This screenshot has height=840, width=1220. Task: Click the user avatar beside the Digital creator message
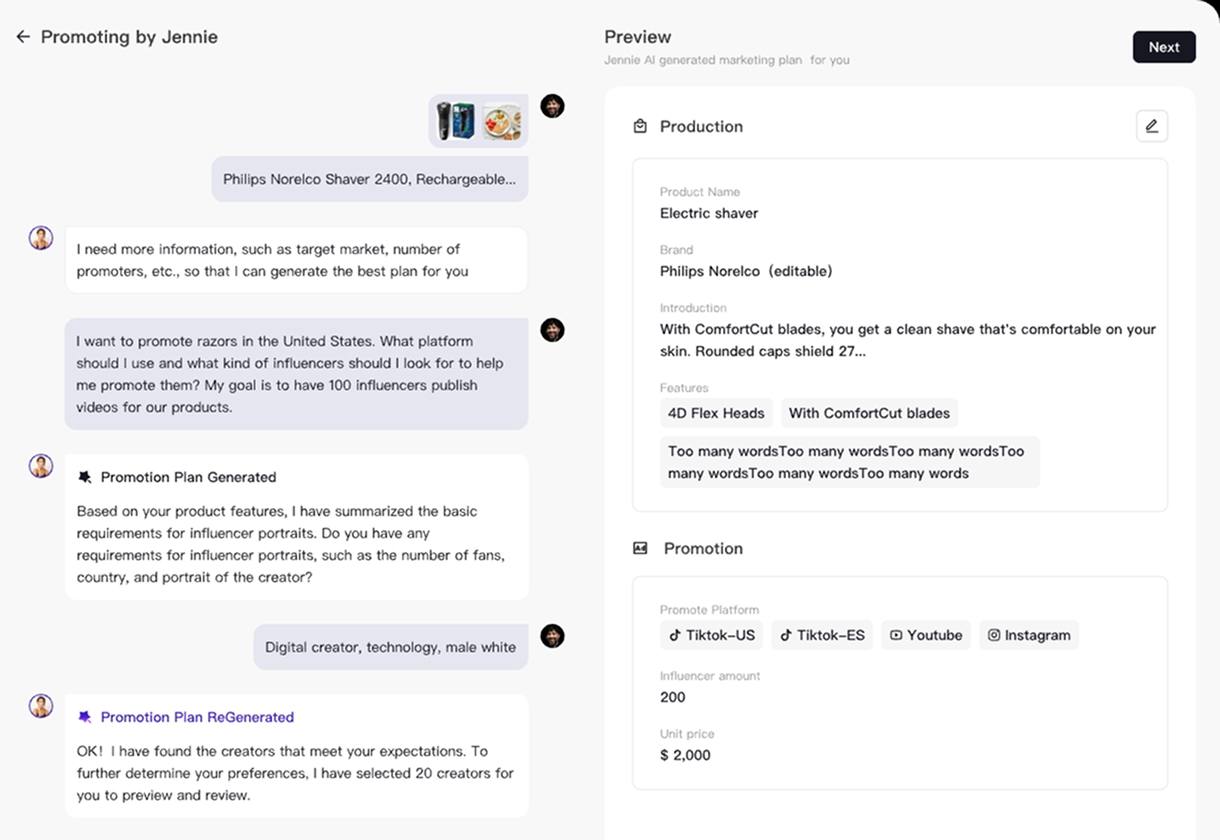[x=552, y=636]
